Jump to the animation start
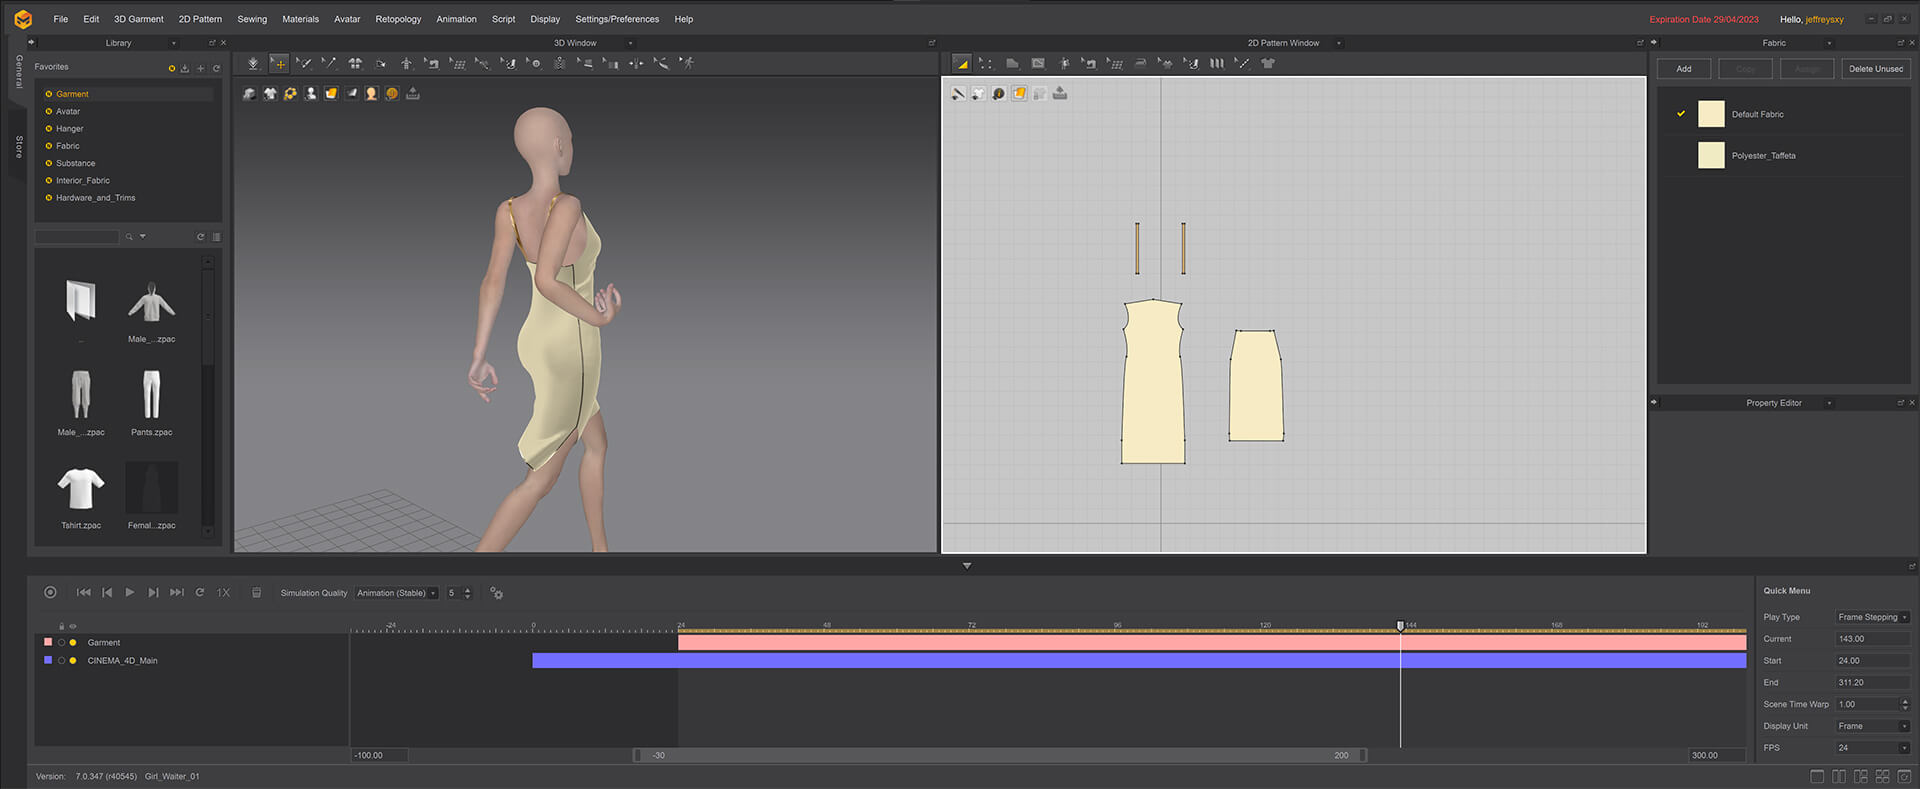Viewport: 1920px width, 789px height. point(84,592)
